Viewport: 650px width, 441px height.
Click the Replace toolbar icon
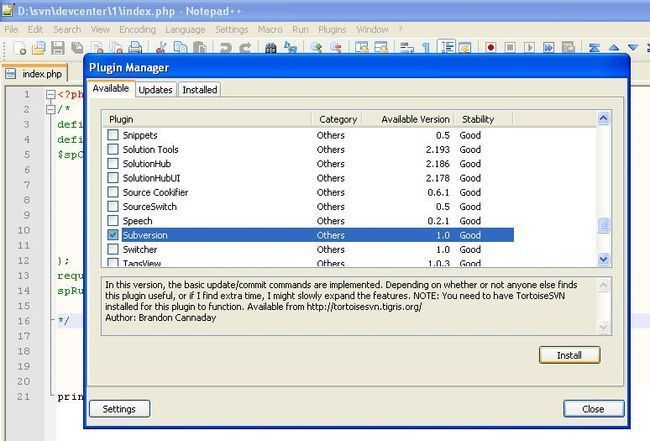[290, 48]
